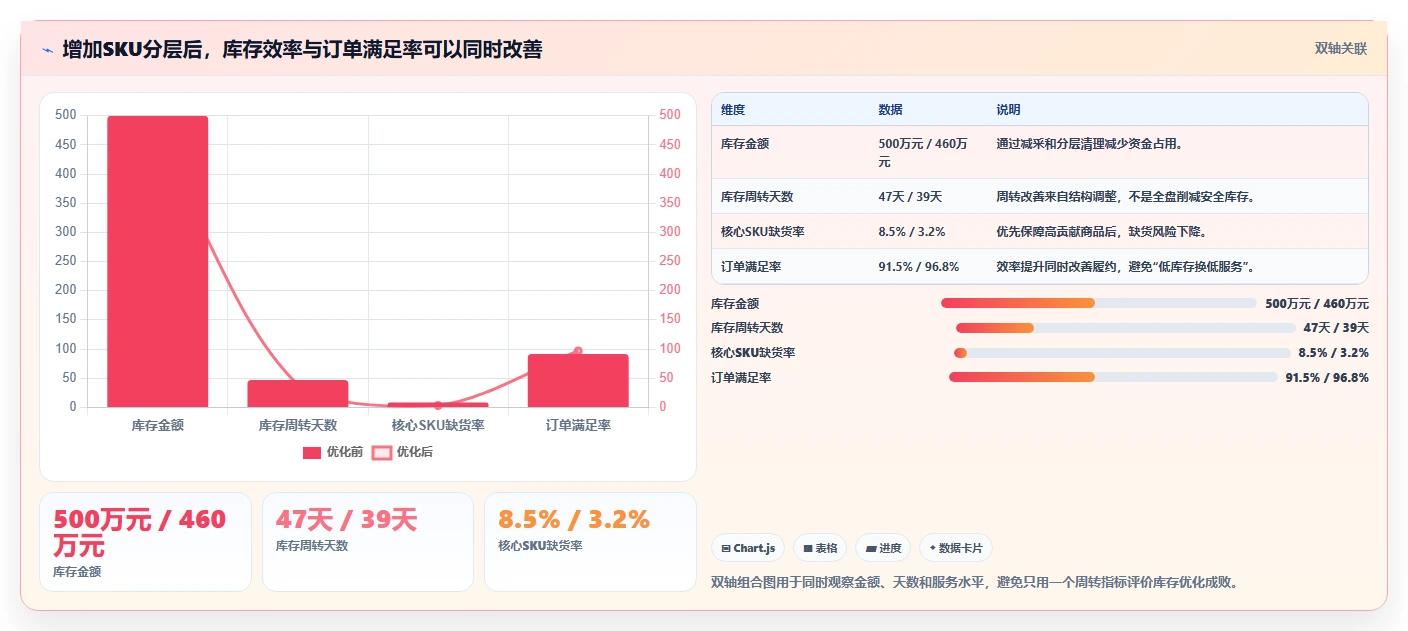Viewport: 1408px width, 631px height.
Task: Click the Chart.js tag
Action: [x=748, y=548]
